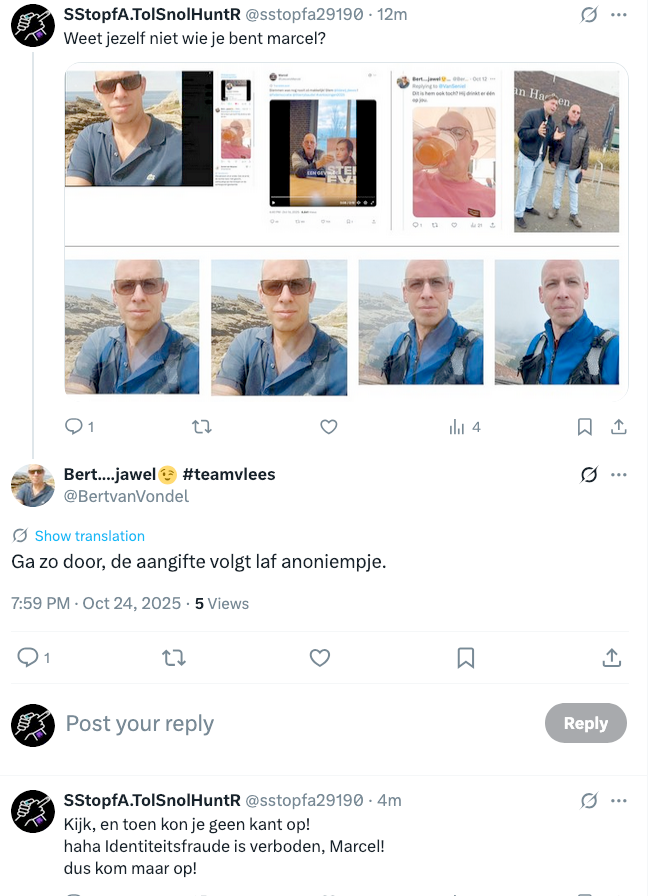Like the top tweet by SStopfA.TolSnolHuntR

pos(328,427)
